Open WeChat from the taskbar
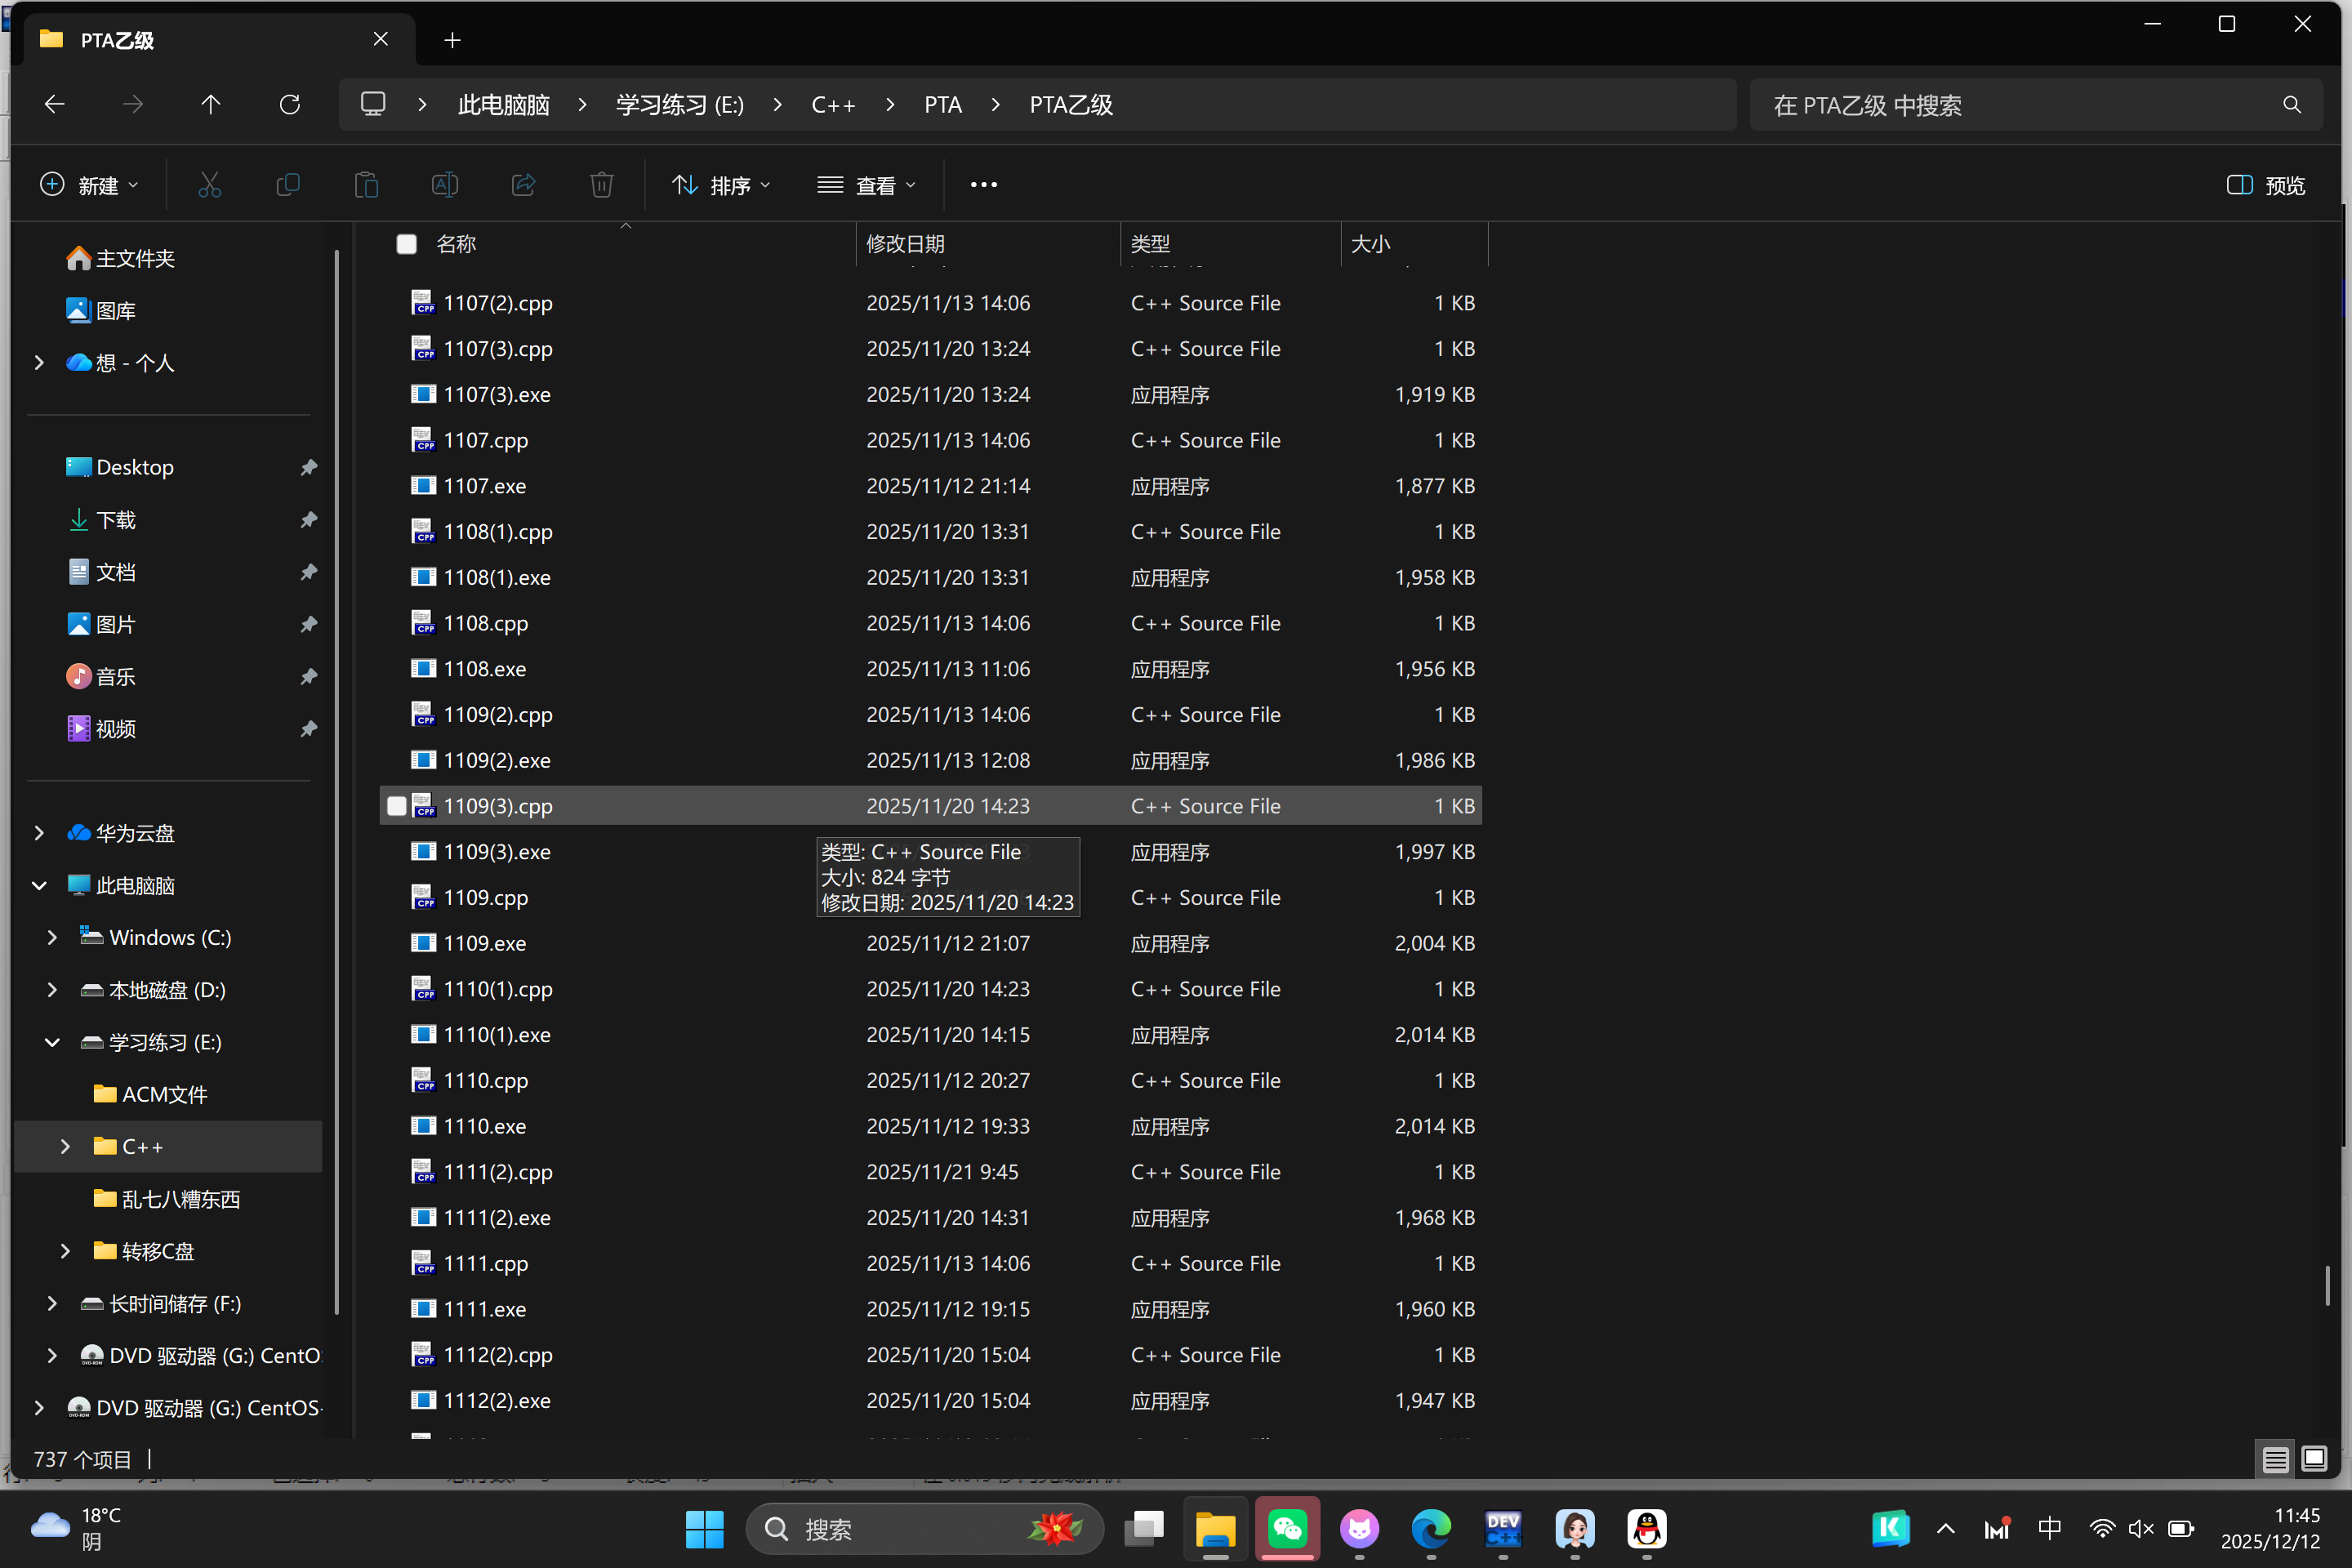 pos(1287,1528)
